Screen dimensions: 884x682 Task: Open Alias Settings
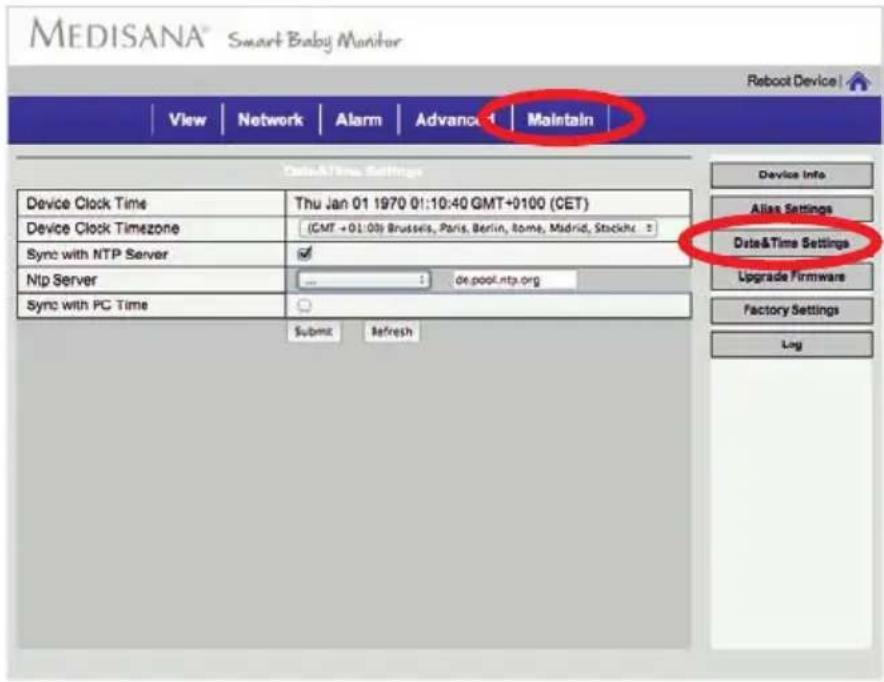click(792, 209)
